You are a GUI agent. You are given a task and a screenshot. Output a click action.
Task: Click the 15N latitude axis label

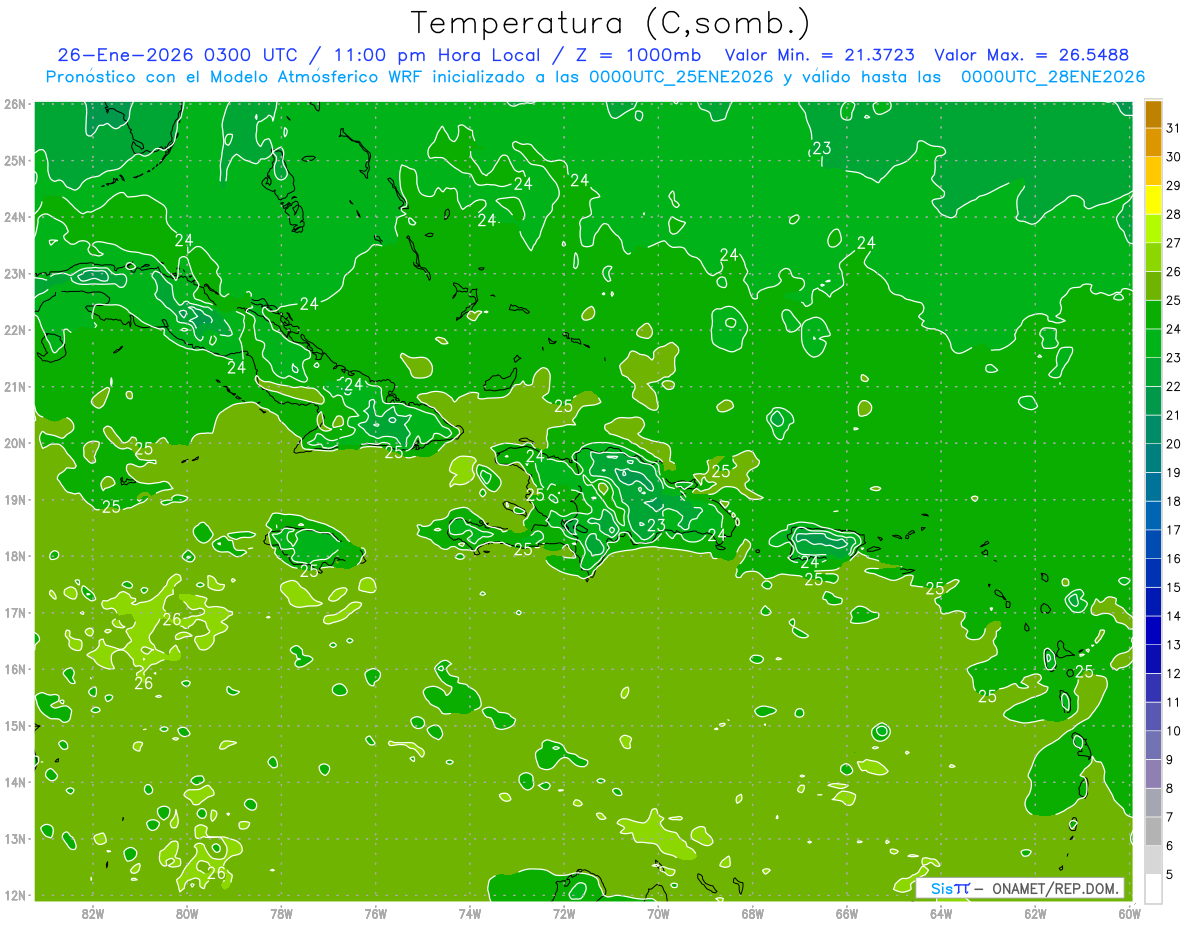coord(14,725)
